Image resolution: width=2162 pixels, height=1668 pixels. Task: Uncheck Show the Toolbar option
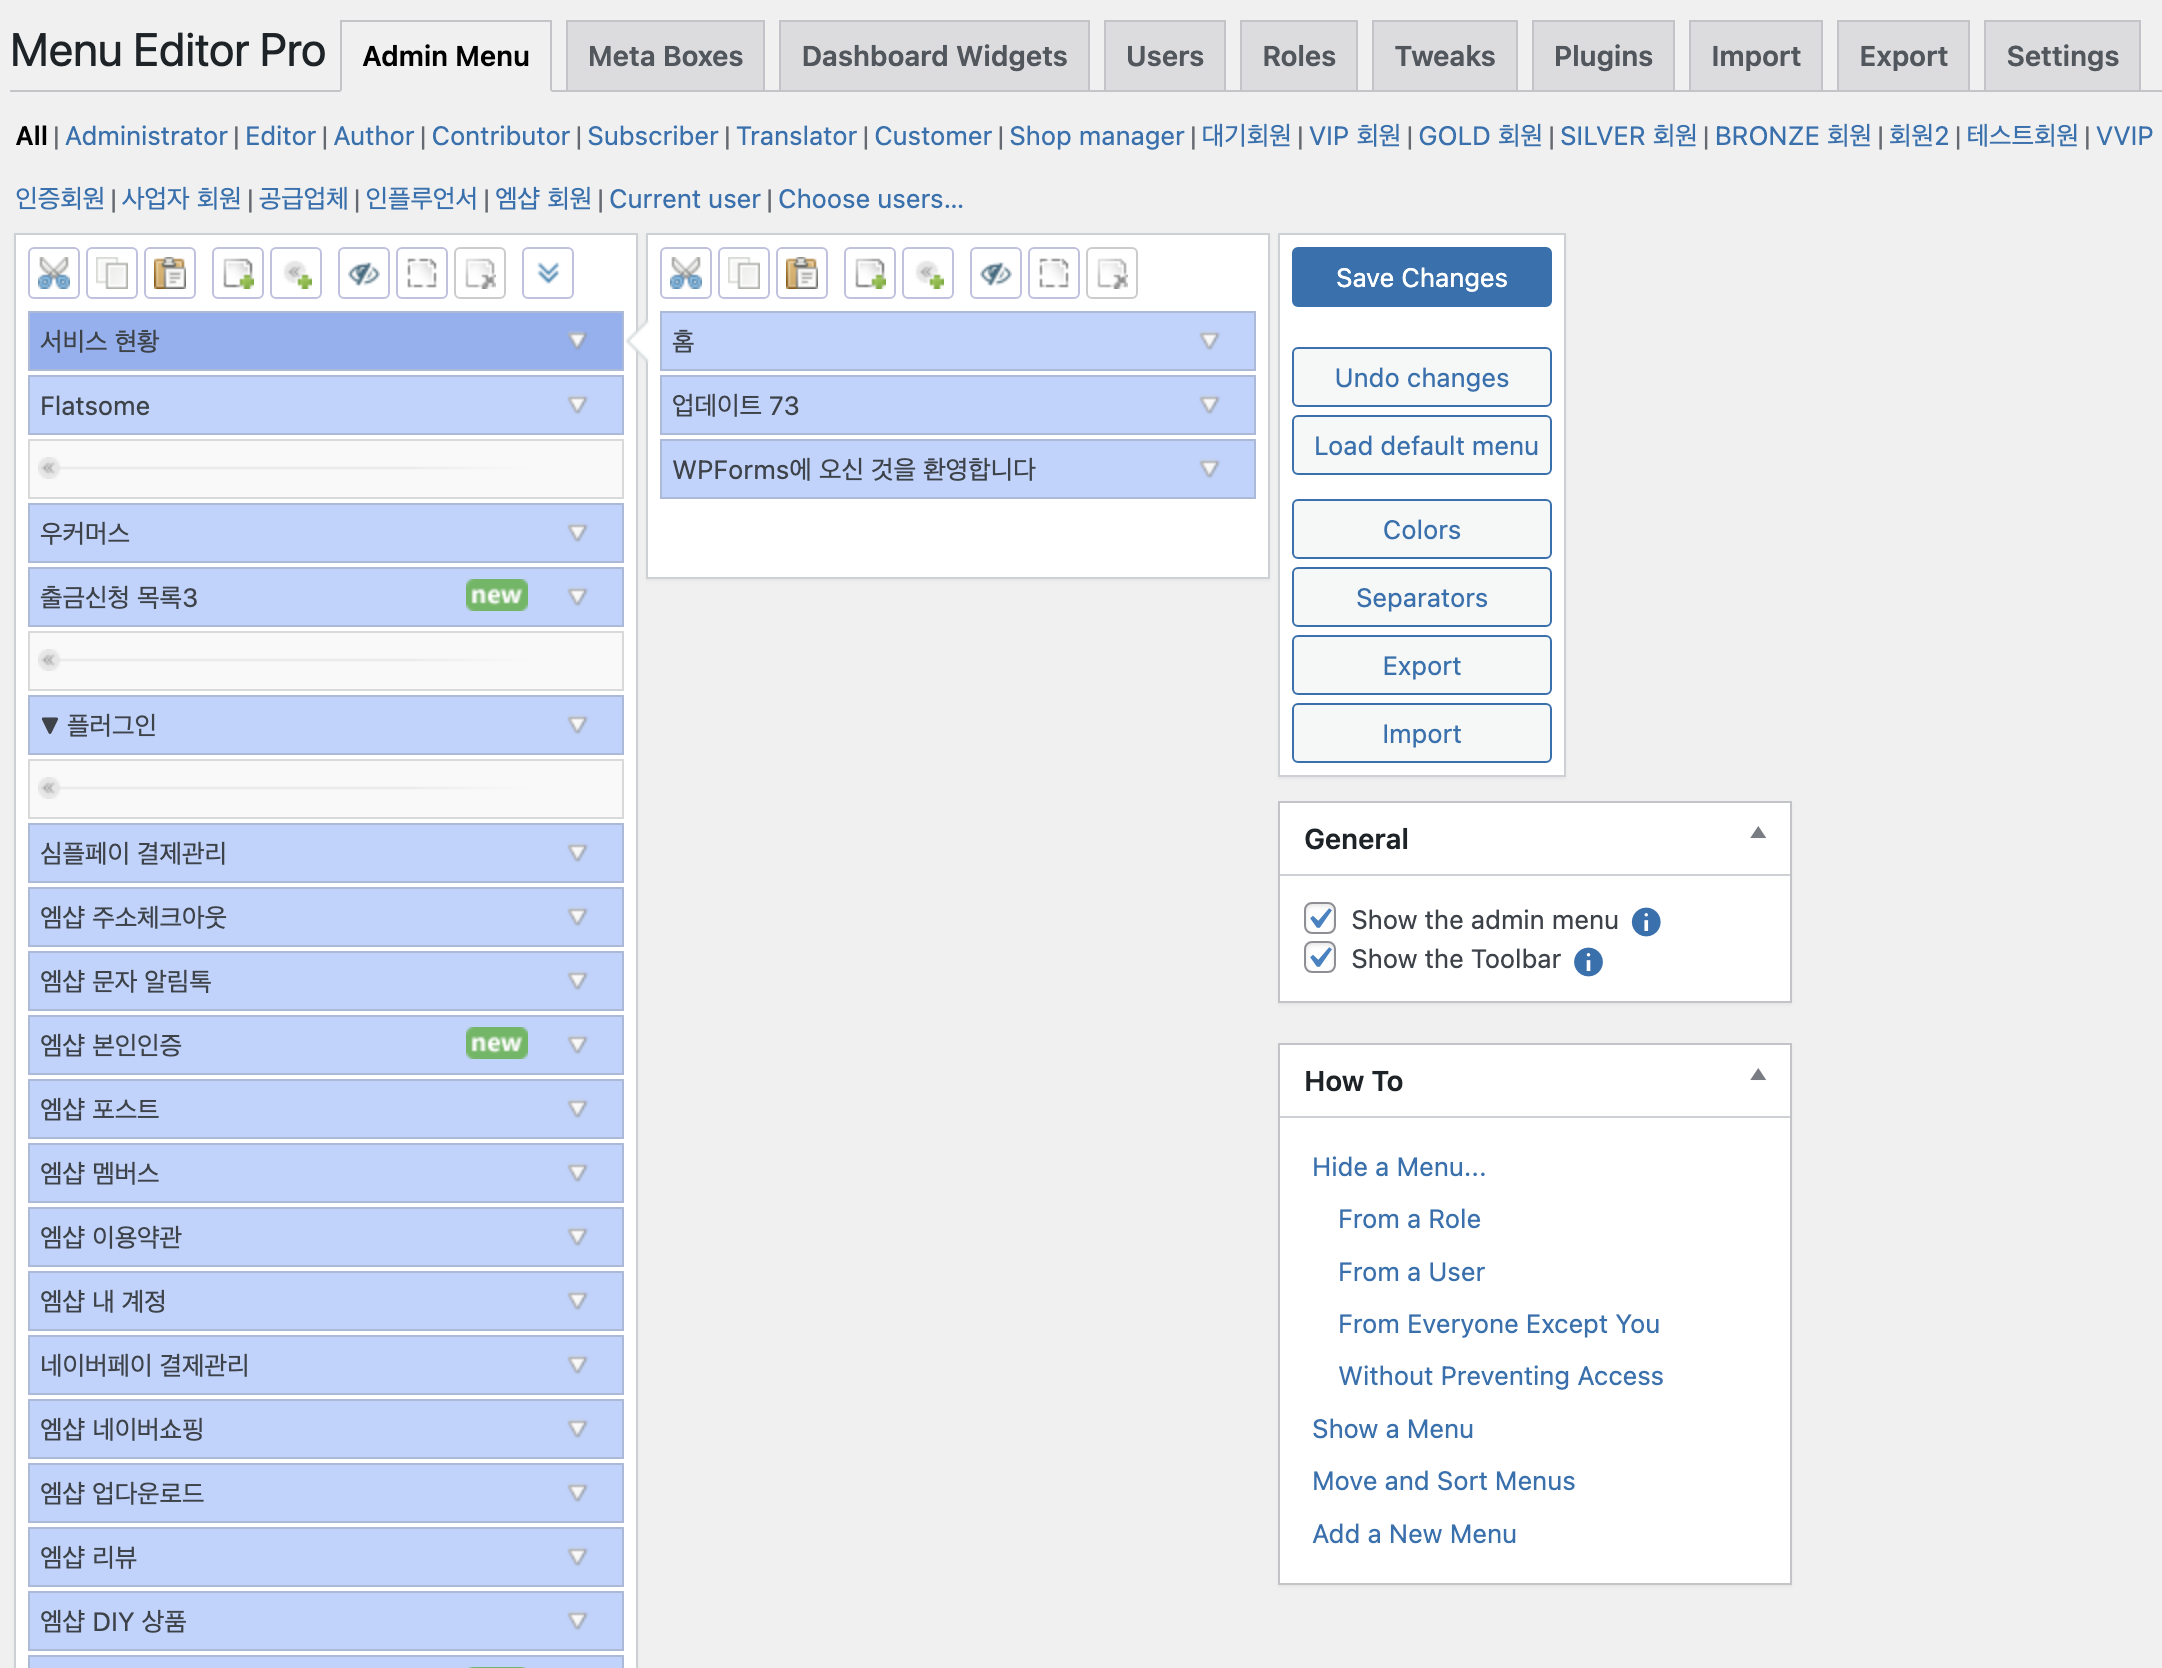click(x=1320, y=958)
